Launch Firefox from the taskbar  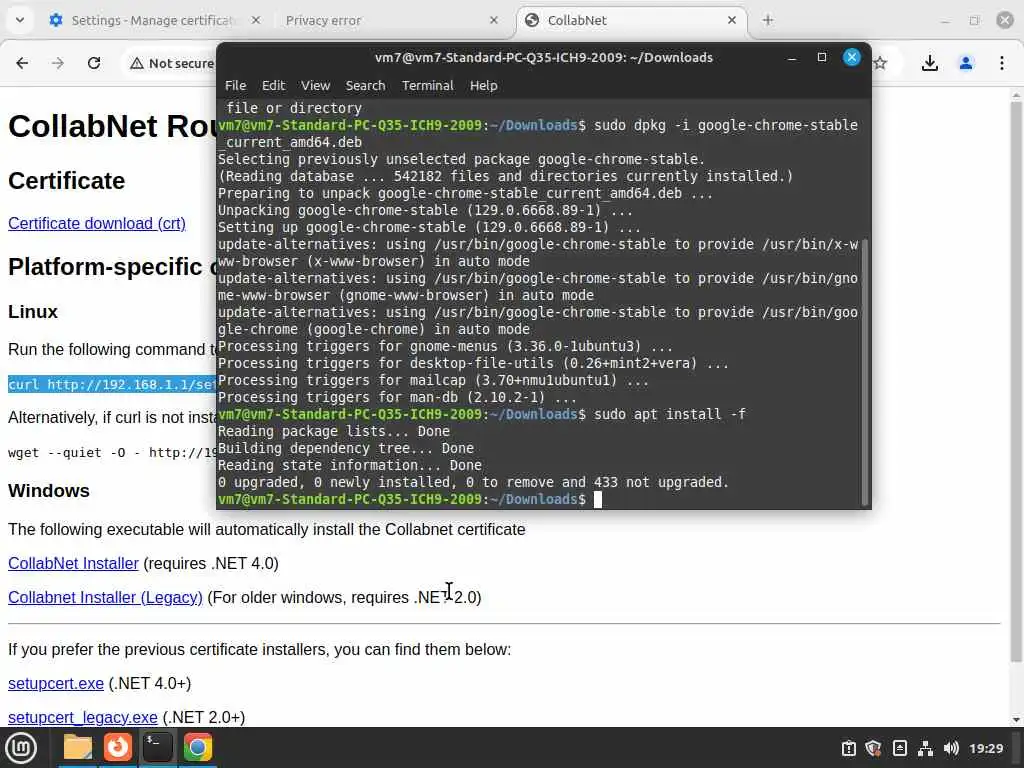118,747
